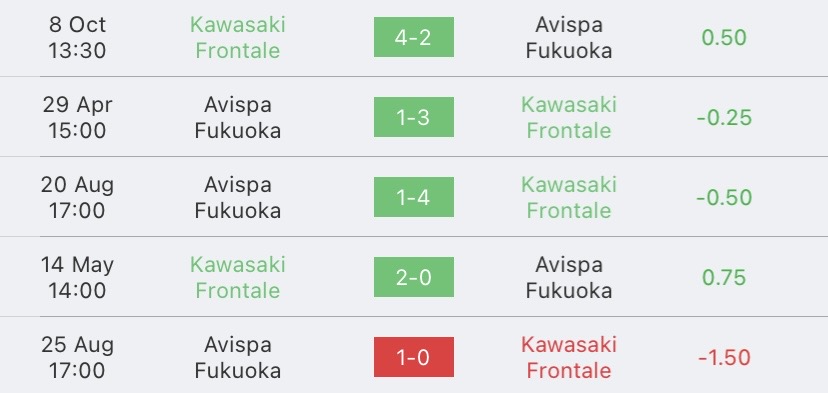Image resolution: width=828 pixels, height=393 pixels.
Task: Select Kawasaki Frontale in the 29 Apr match
Action: [x=569, y=117]
